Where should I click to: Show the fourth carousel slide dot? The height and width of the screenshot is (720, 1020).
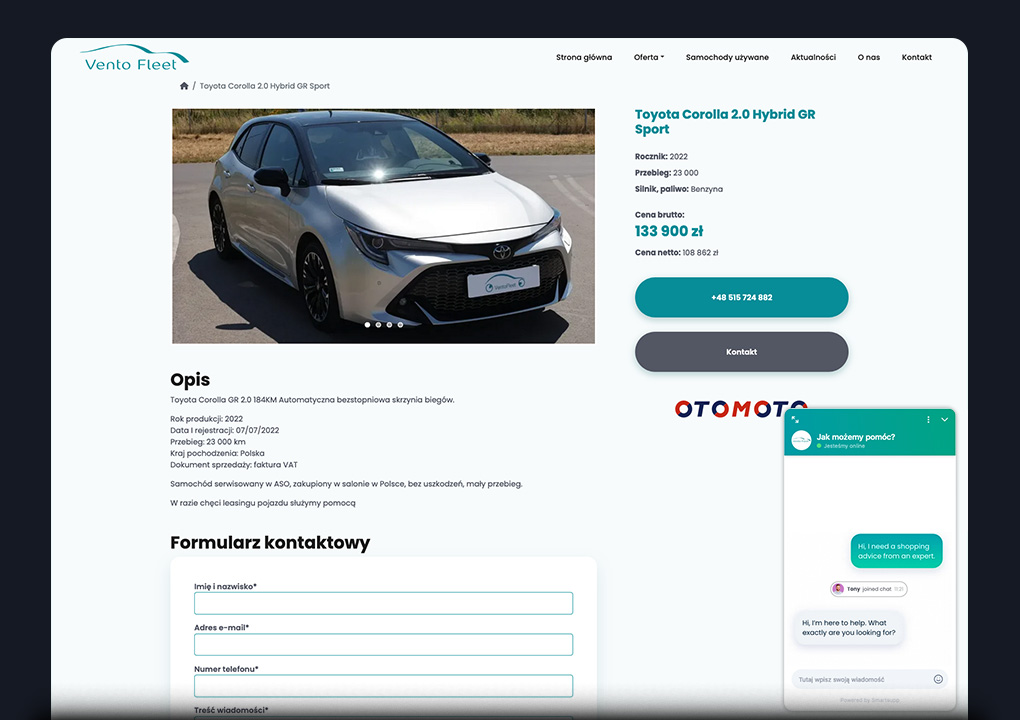click(400, 325)
